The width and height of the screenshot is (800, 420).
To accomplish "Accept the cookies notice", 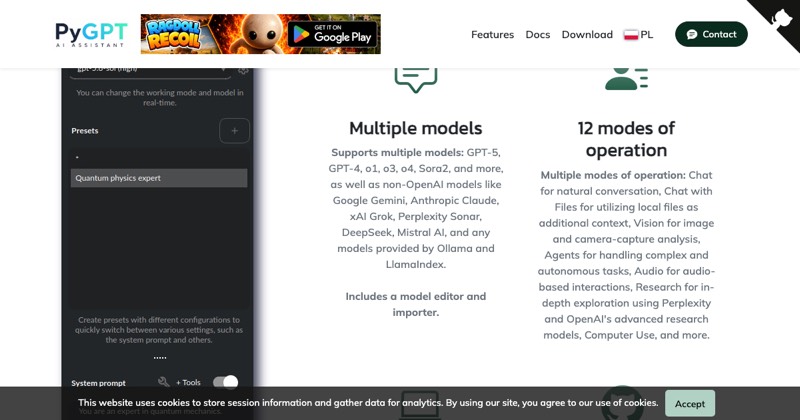I will click(x=690, y=404).
